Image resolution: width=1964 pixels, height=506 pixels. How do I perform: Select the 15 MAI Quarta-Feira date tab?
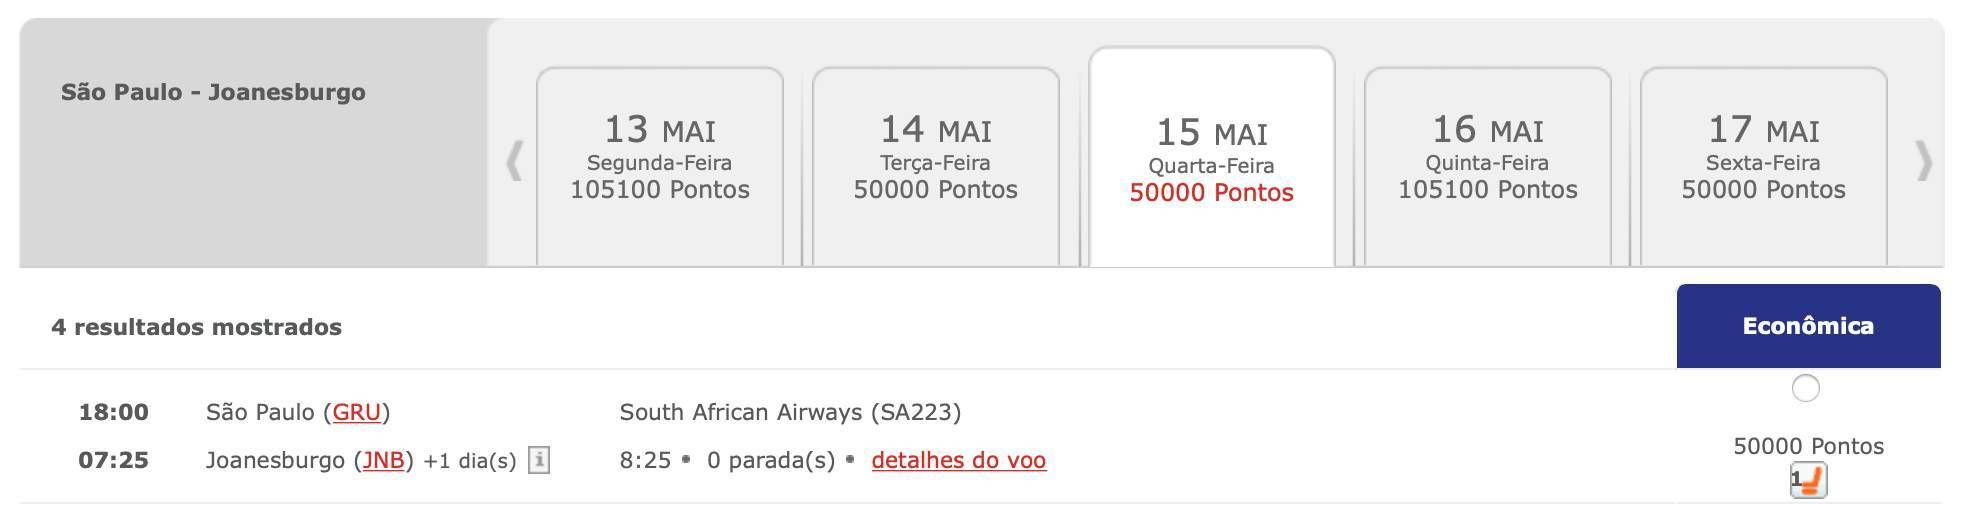[x=1212, y=158]
